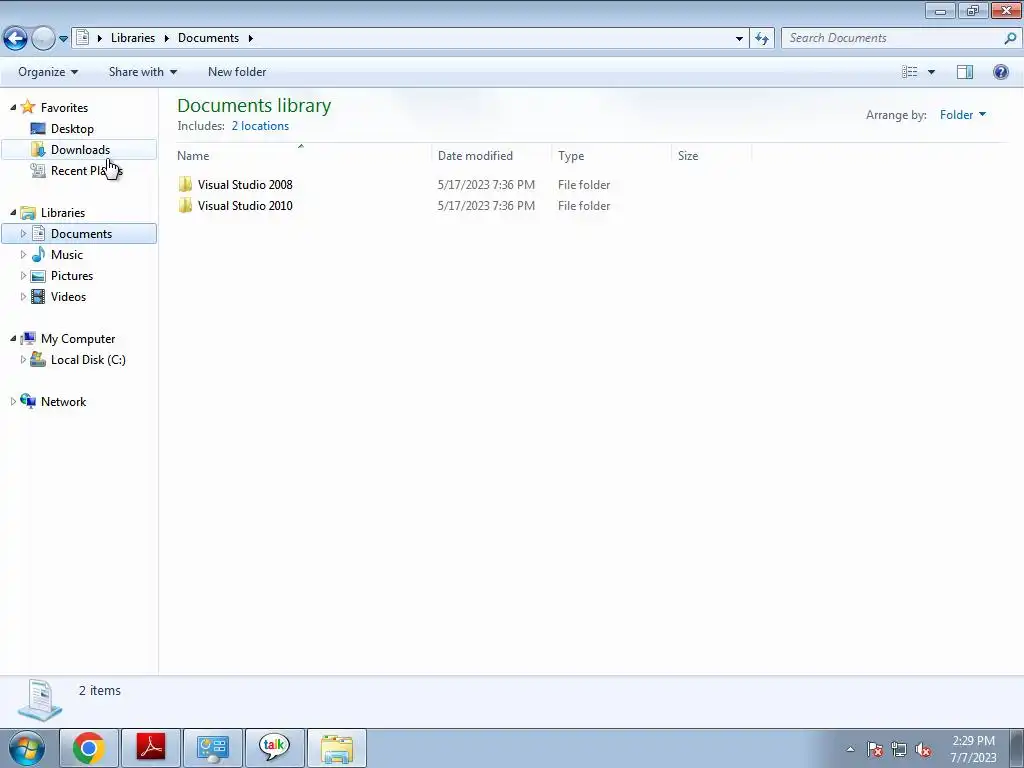1024x768 pixels.
Task: Open recent pages dropdown next to Forward
Action: coord(63,39)
